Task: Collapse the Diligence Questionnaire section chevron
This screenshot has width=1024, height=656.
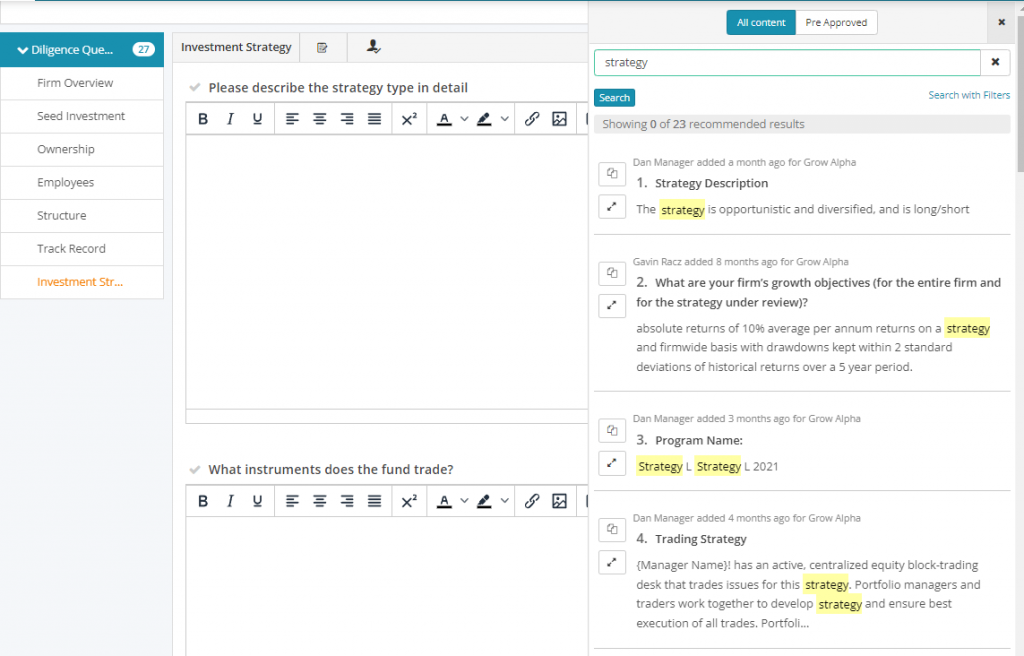Action: [x=21, y=49]
